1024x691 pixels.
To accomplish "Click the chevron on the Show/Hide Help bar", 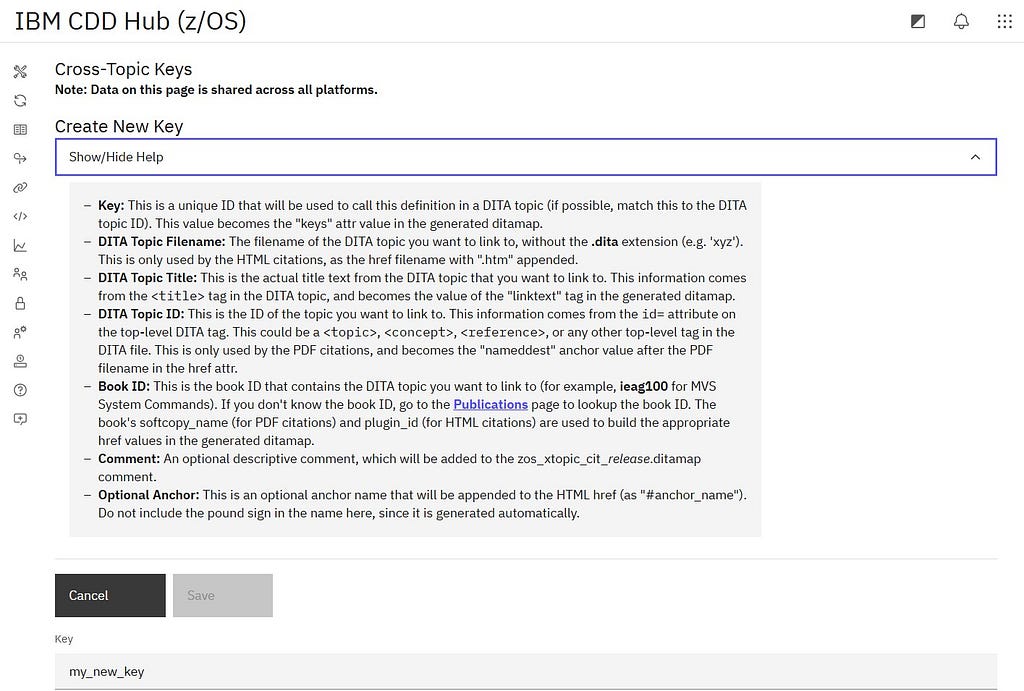I will tap(975, 157).
